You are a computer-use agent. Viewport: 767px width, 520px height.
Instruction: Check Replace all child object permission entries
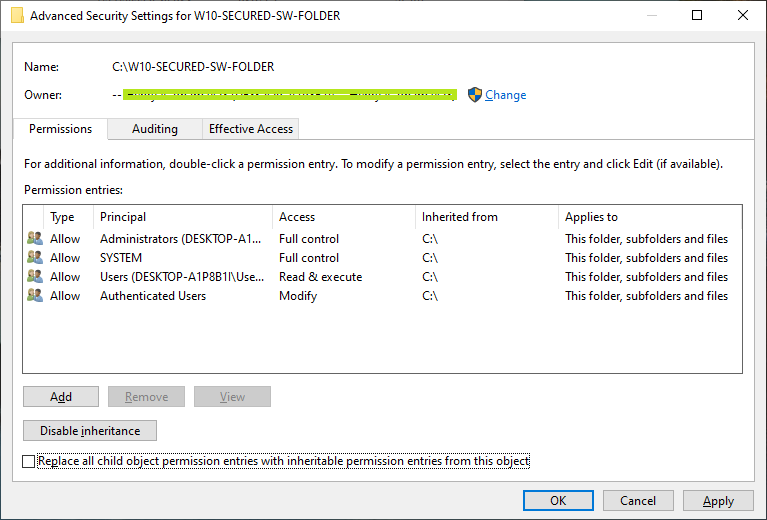click(28, 461)
